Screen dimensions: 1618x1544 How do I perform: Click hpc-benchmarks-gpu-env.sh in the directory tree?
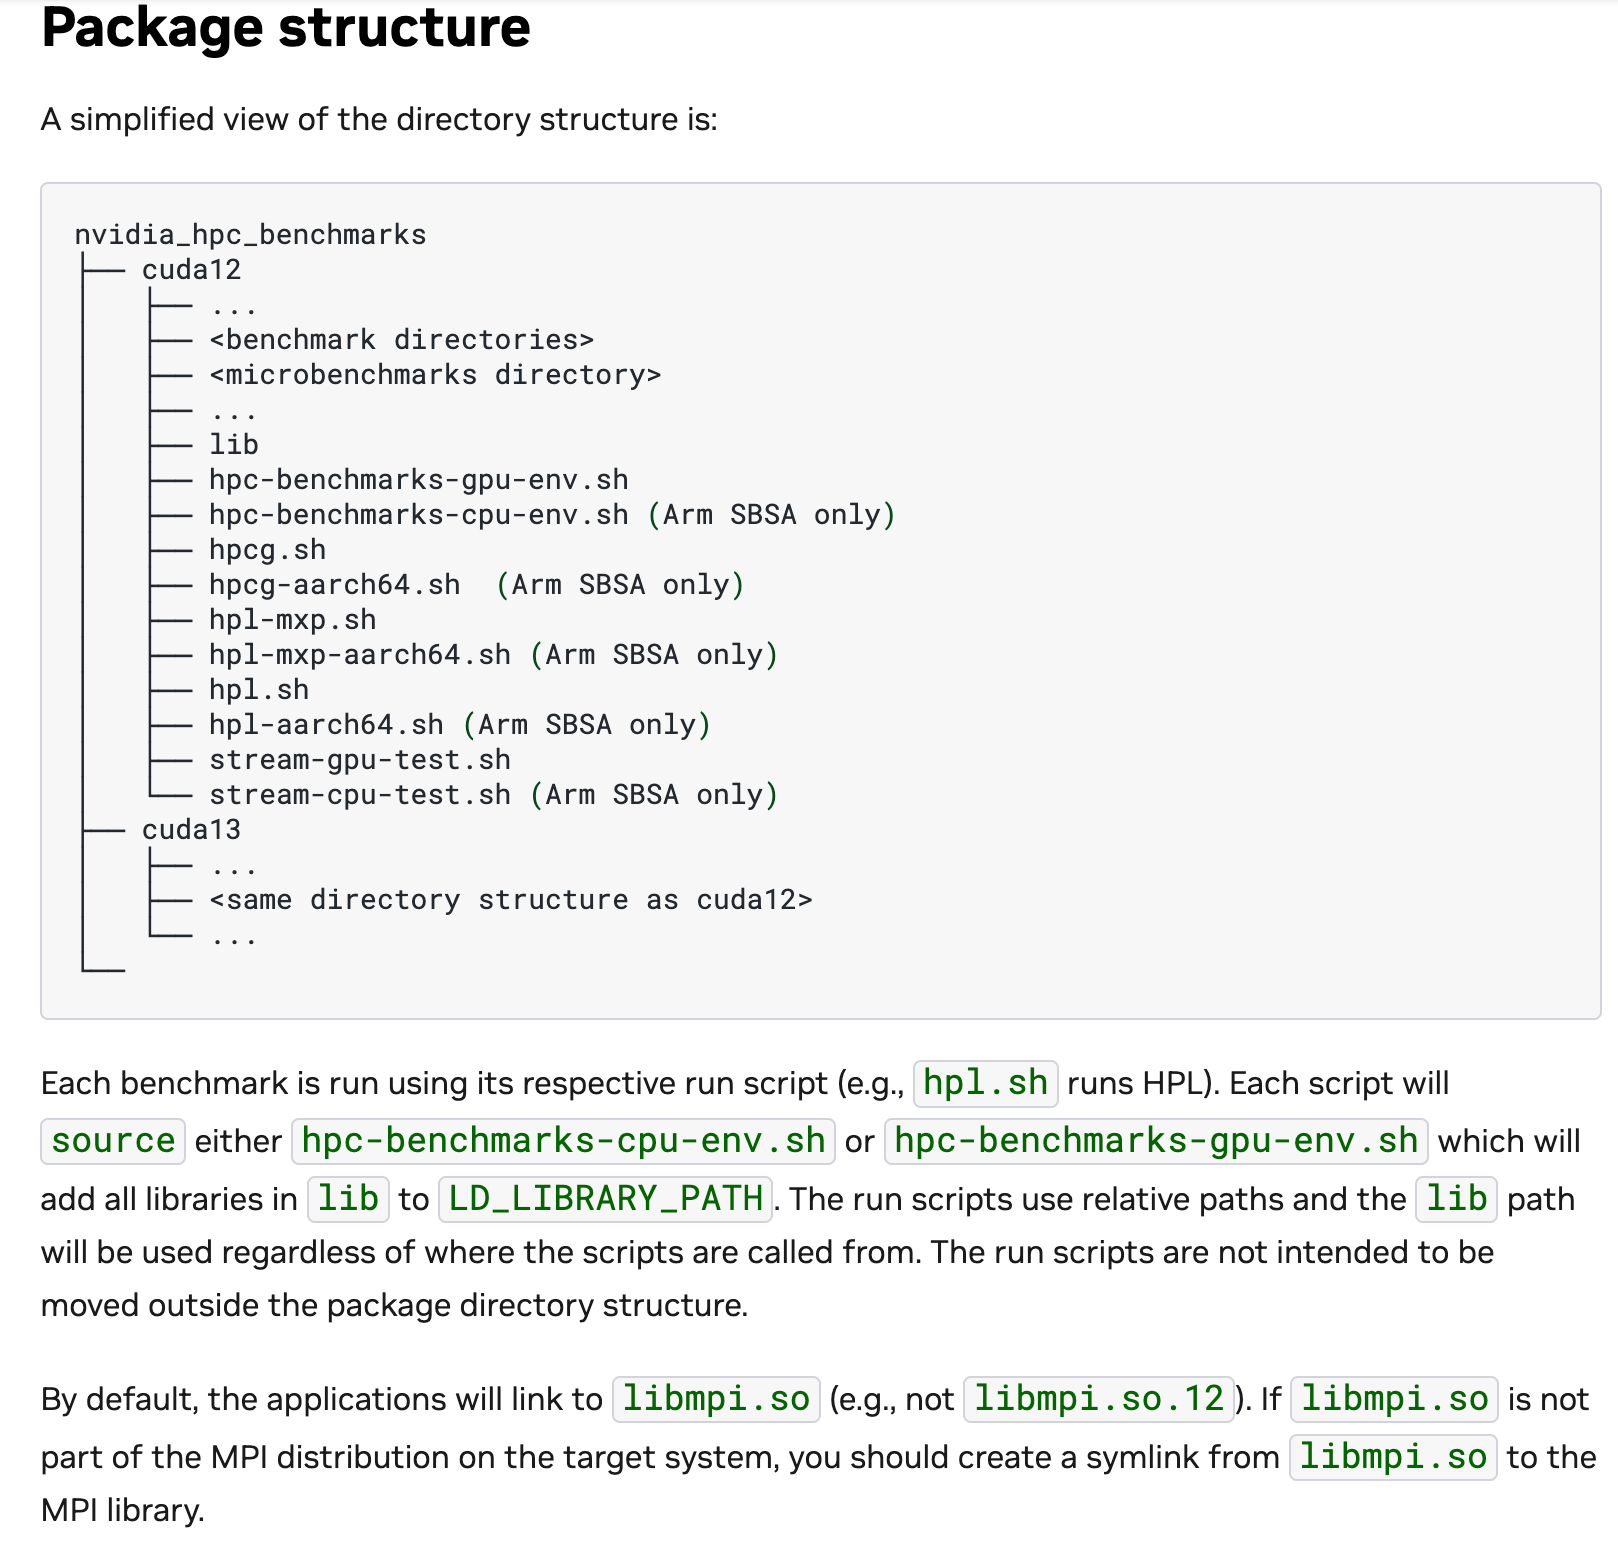tap(418, 480)
